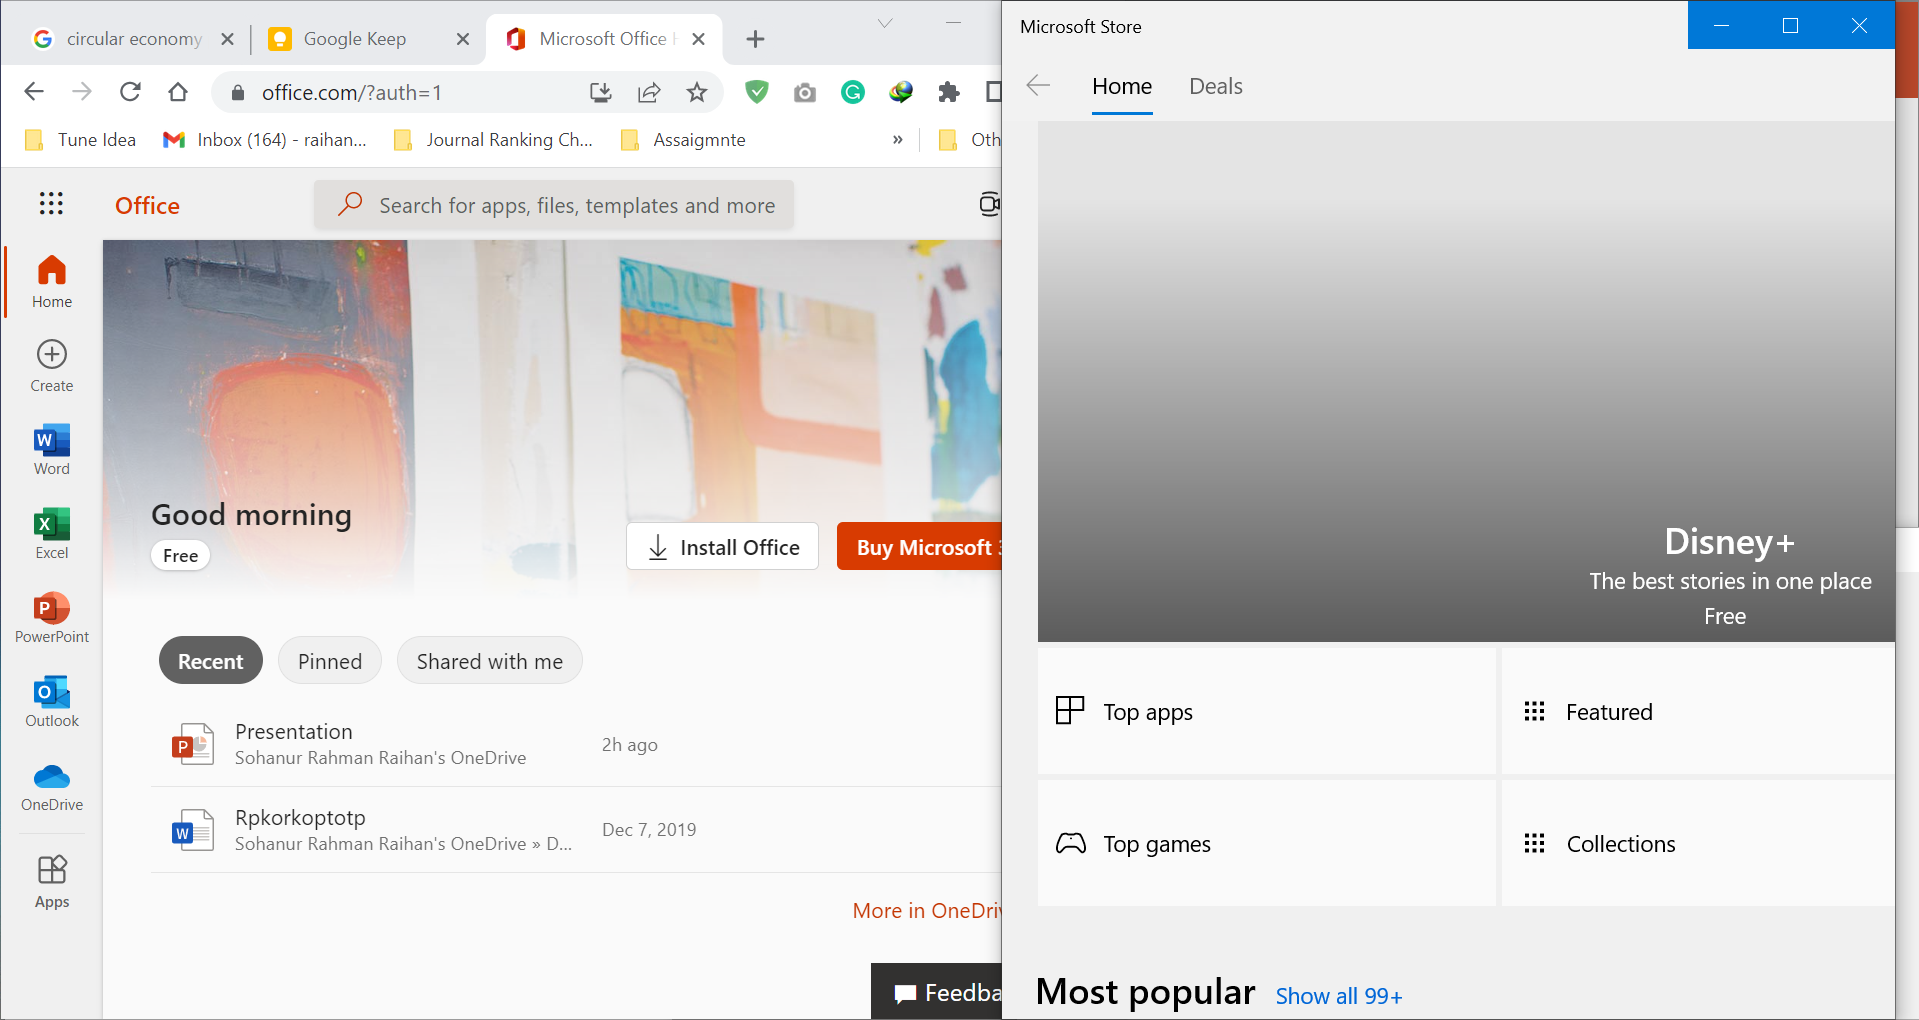
Task: Click Chrome's forward arrow
Action: point(82,92)
